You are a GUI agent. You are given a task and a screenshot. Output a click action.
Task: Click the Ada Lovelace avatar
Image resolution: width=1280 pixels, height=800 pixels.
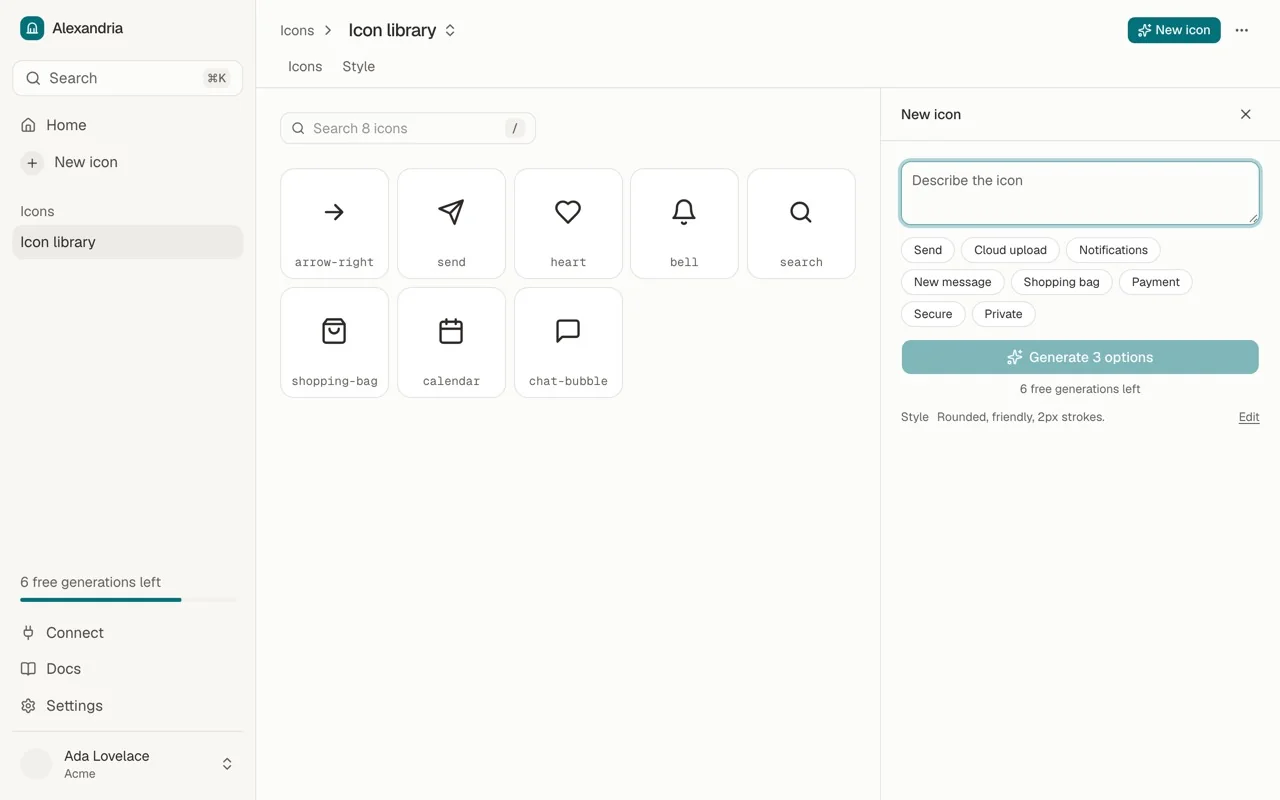click(37, 764)
